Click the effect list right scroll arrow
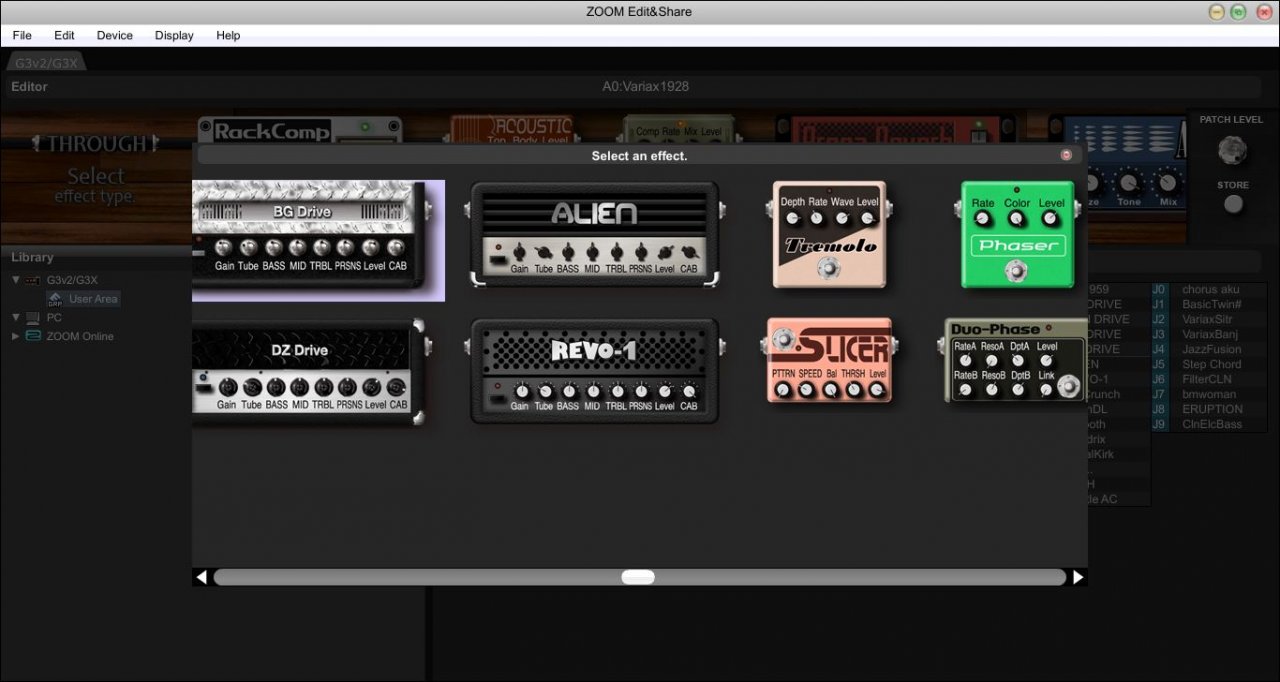 tap(1078, 577)
